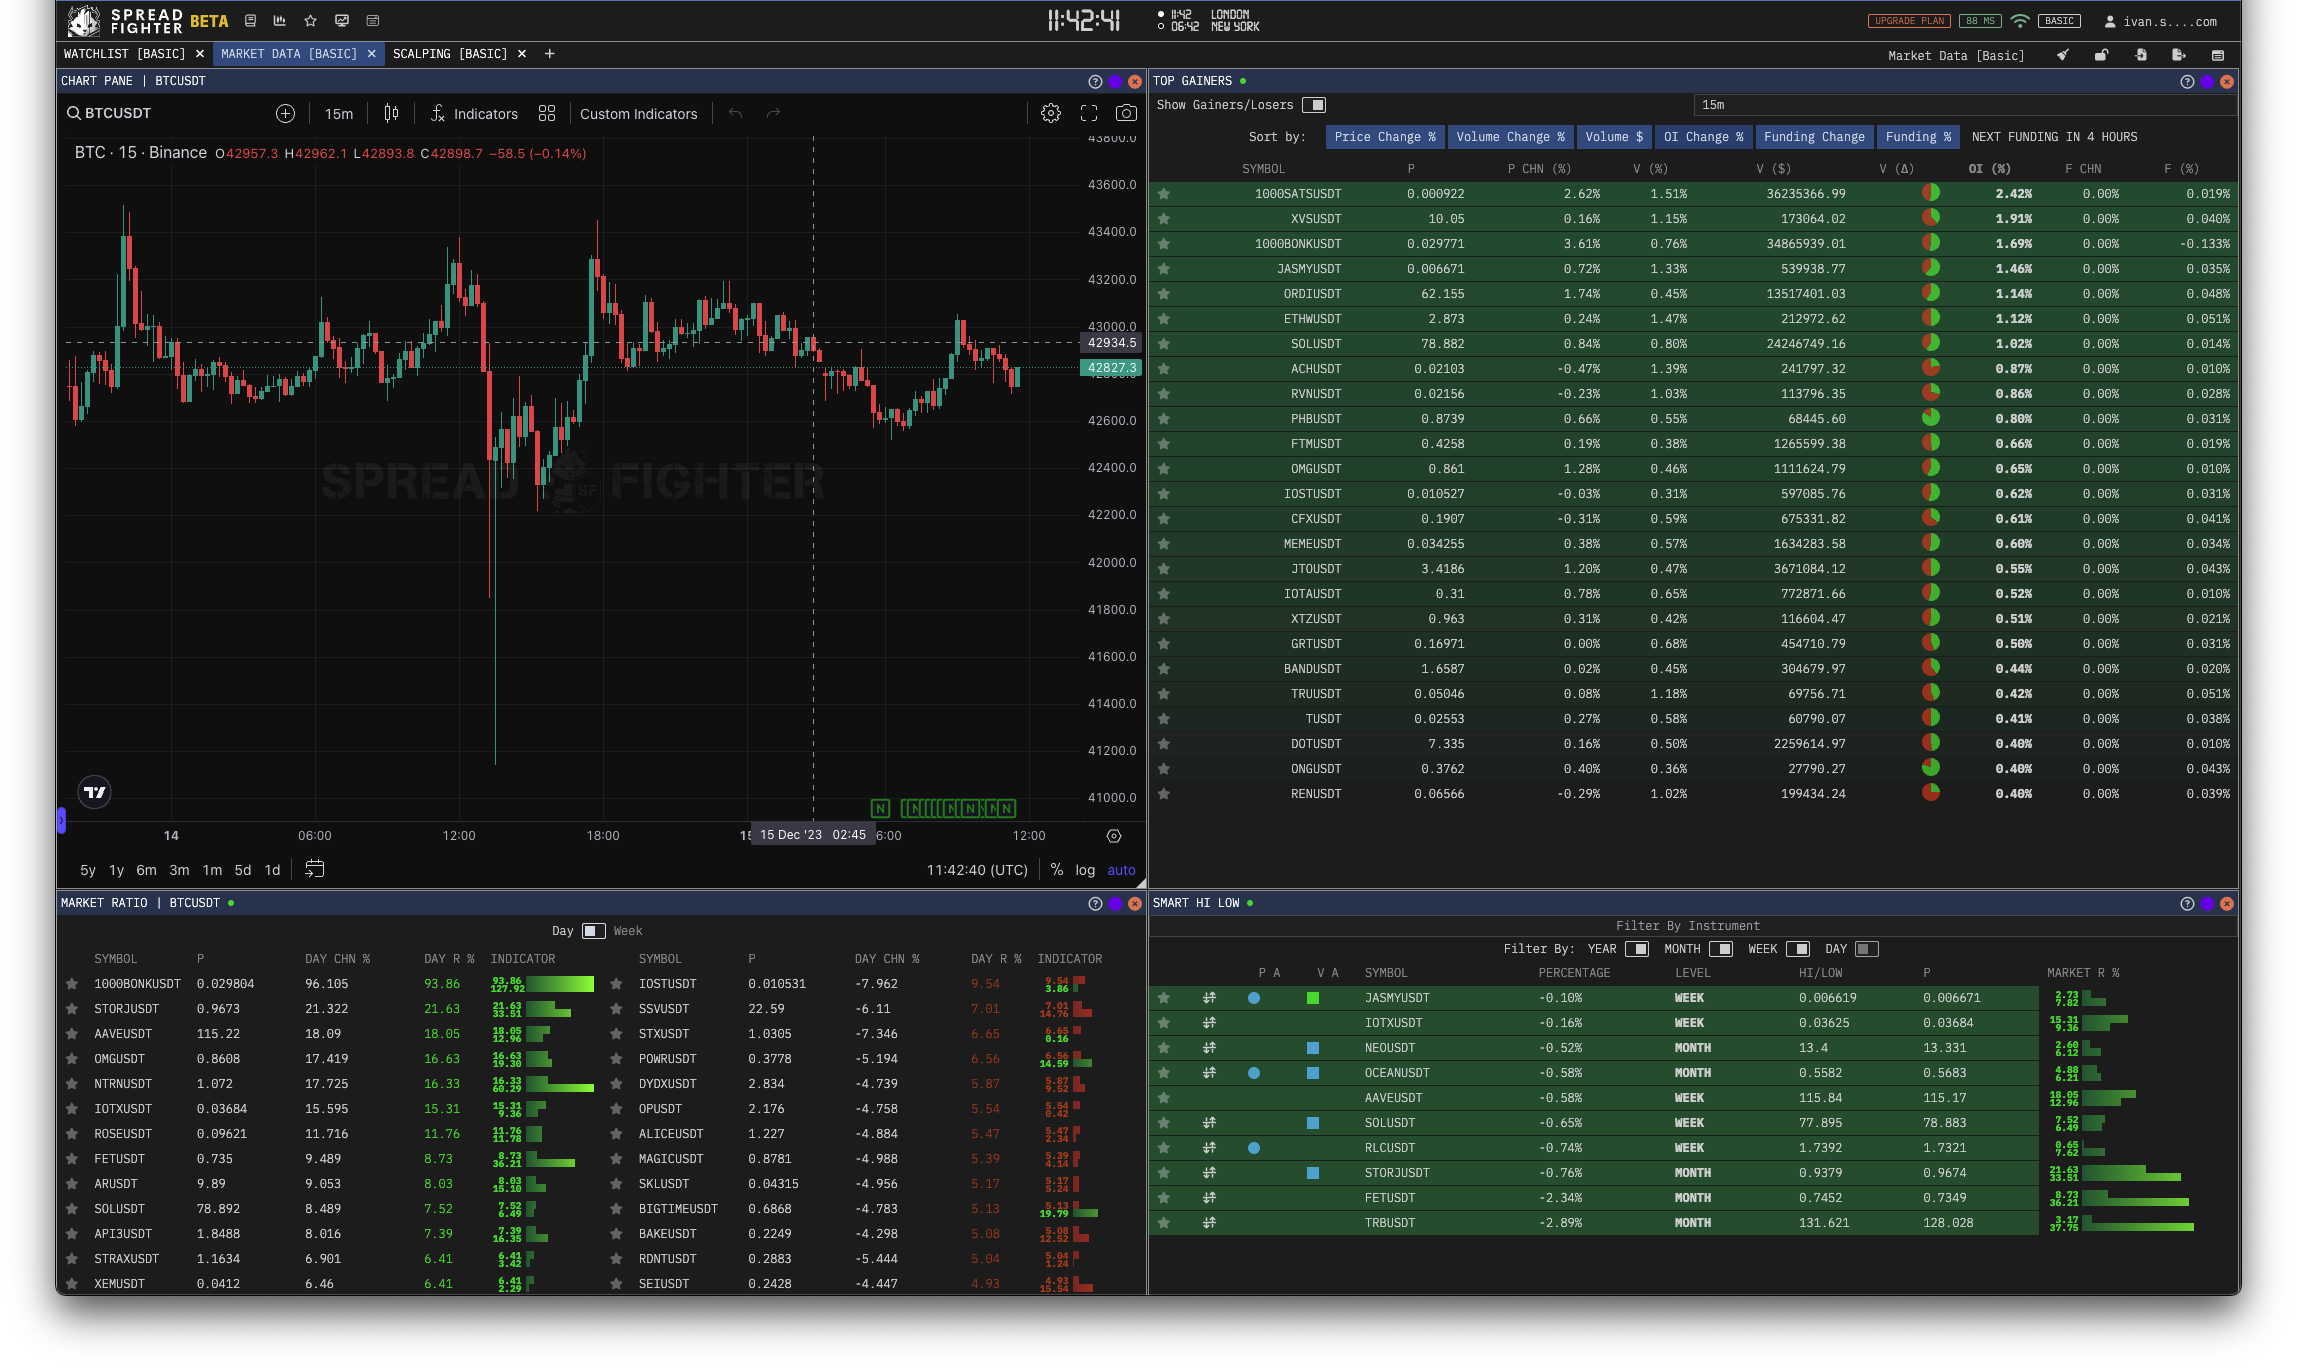Sort by Volume $

click(x=1614, y=137)
